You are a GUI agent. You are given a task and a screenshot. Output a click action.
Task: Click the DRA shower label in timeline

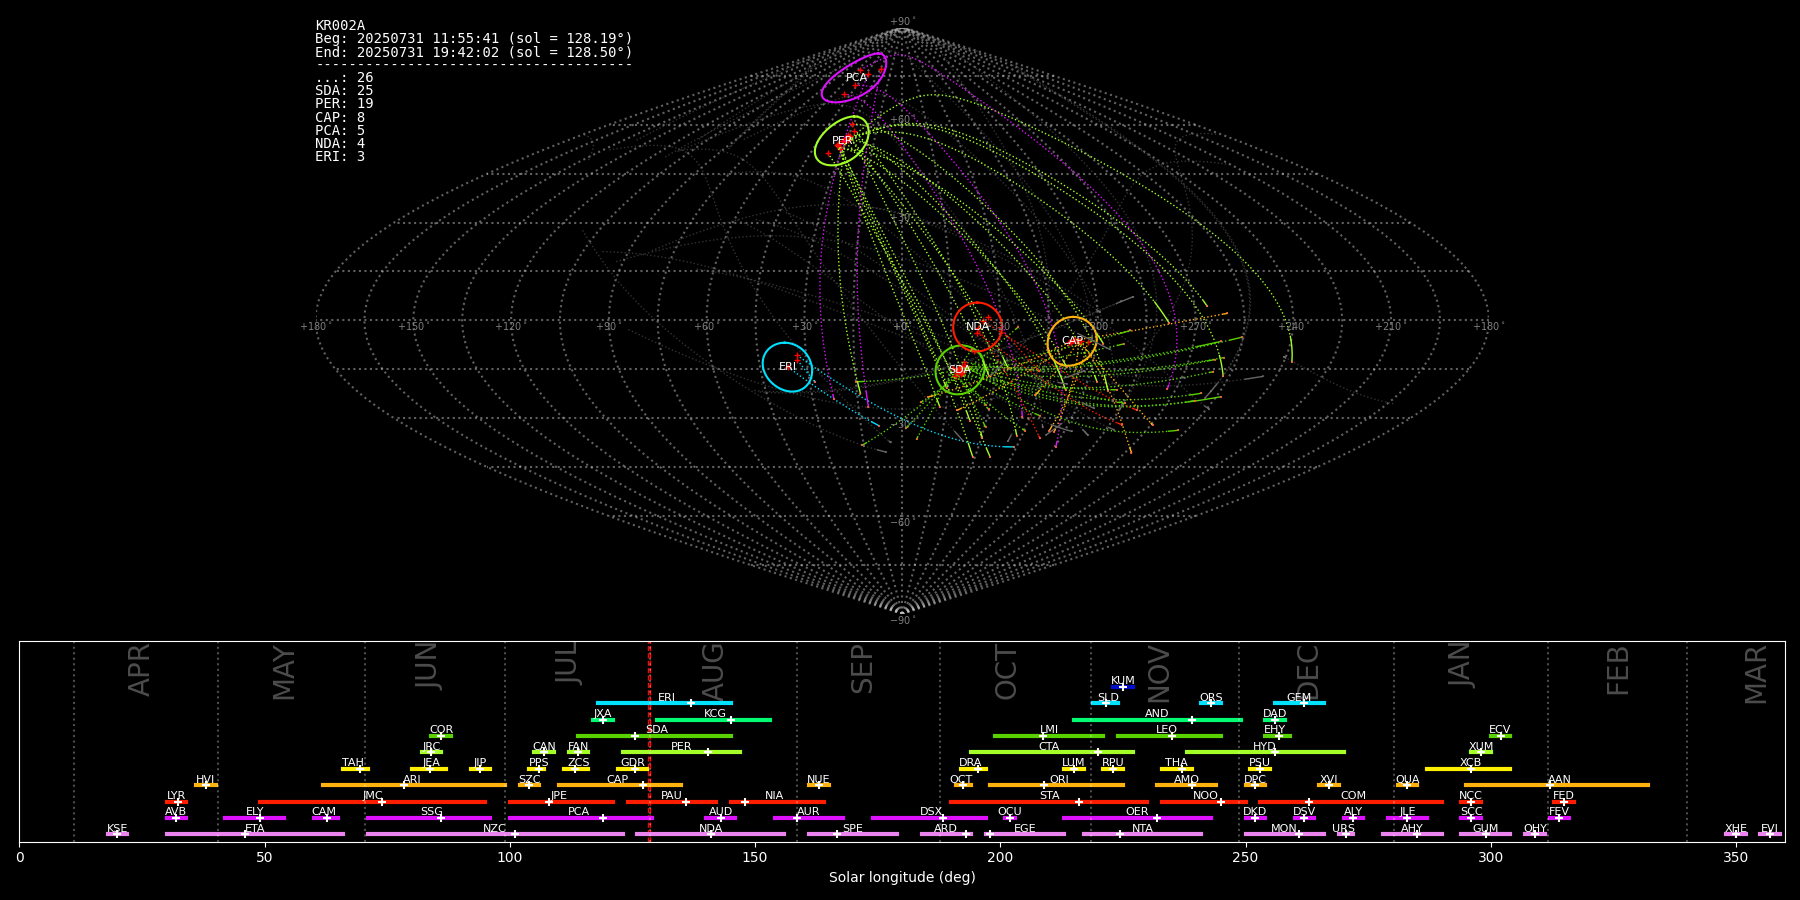click(970, 763)
